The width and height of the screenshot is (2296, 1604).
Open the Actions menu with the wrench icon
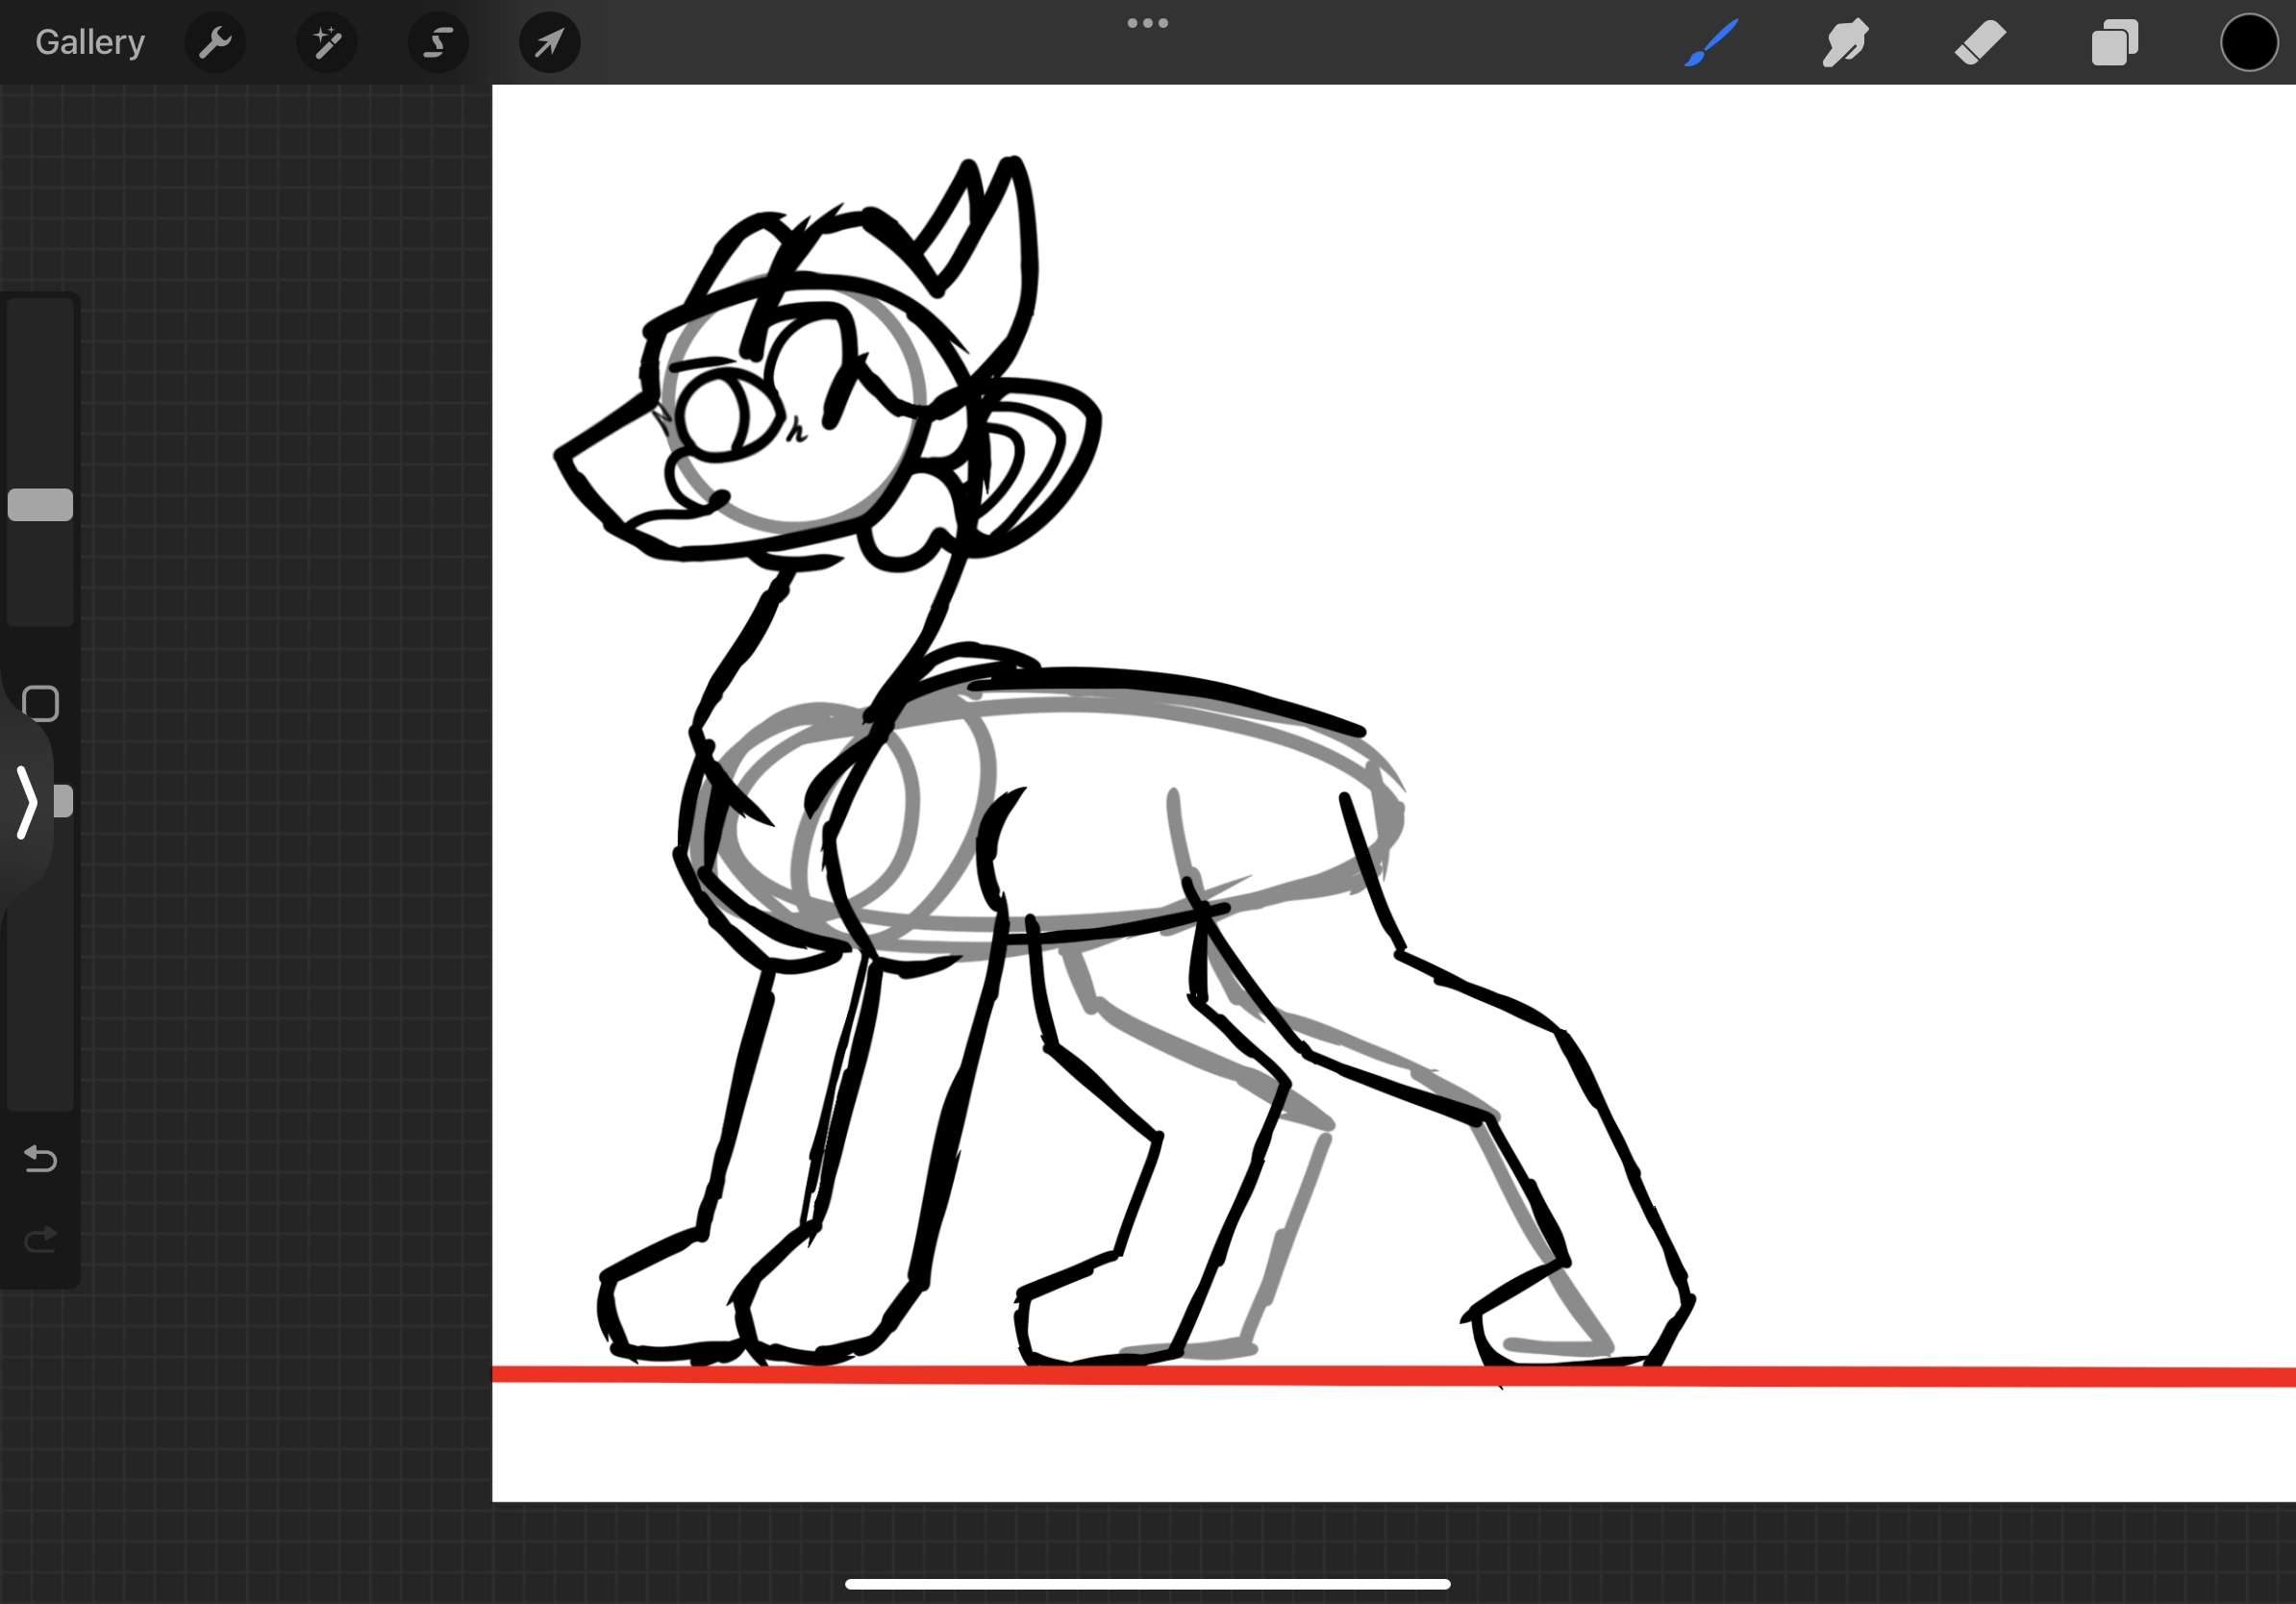tap(215, 42)
